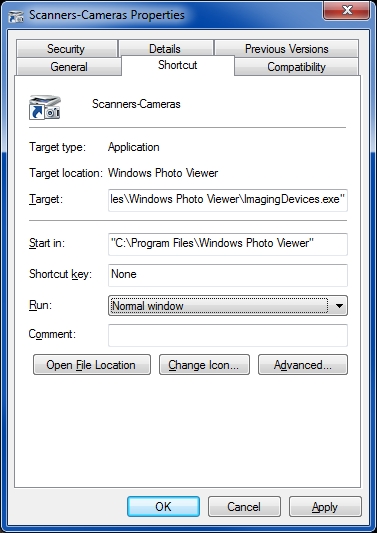Select the Shortcut tab
377x533 pixels.
tap(177, 65)
